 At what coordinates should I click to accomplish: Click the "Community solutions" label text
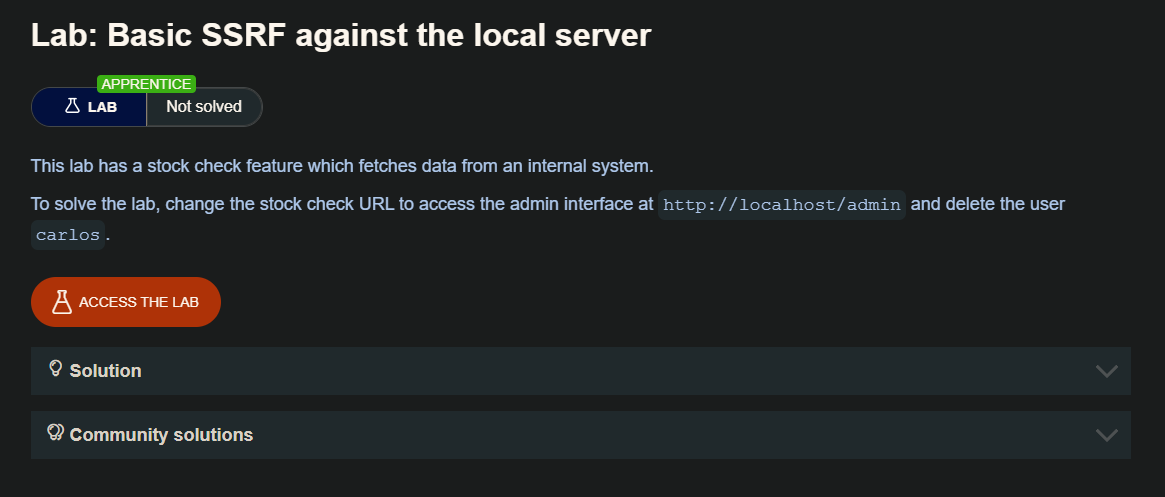(x=161, y=435)
